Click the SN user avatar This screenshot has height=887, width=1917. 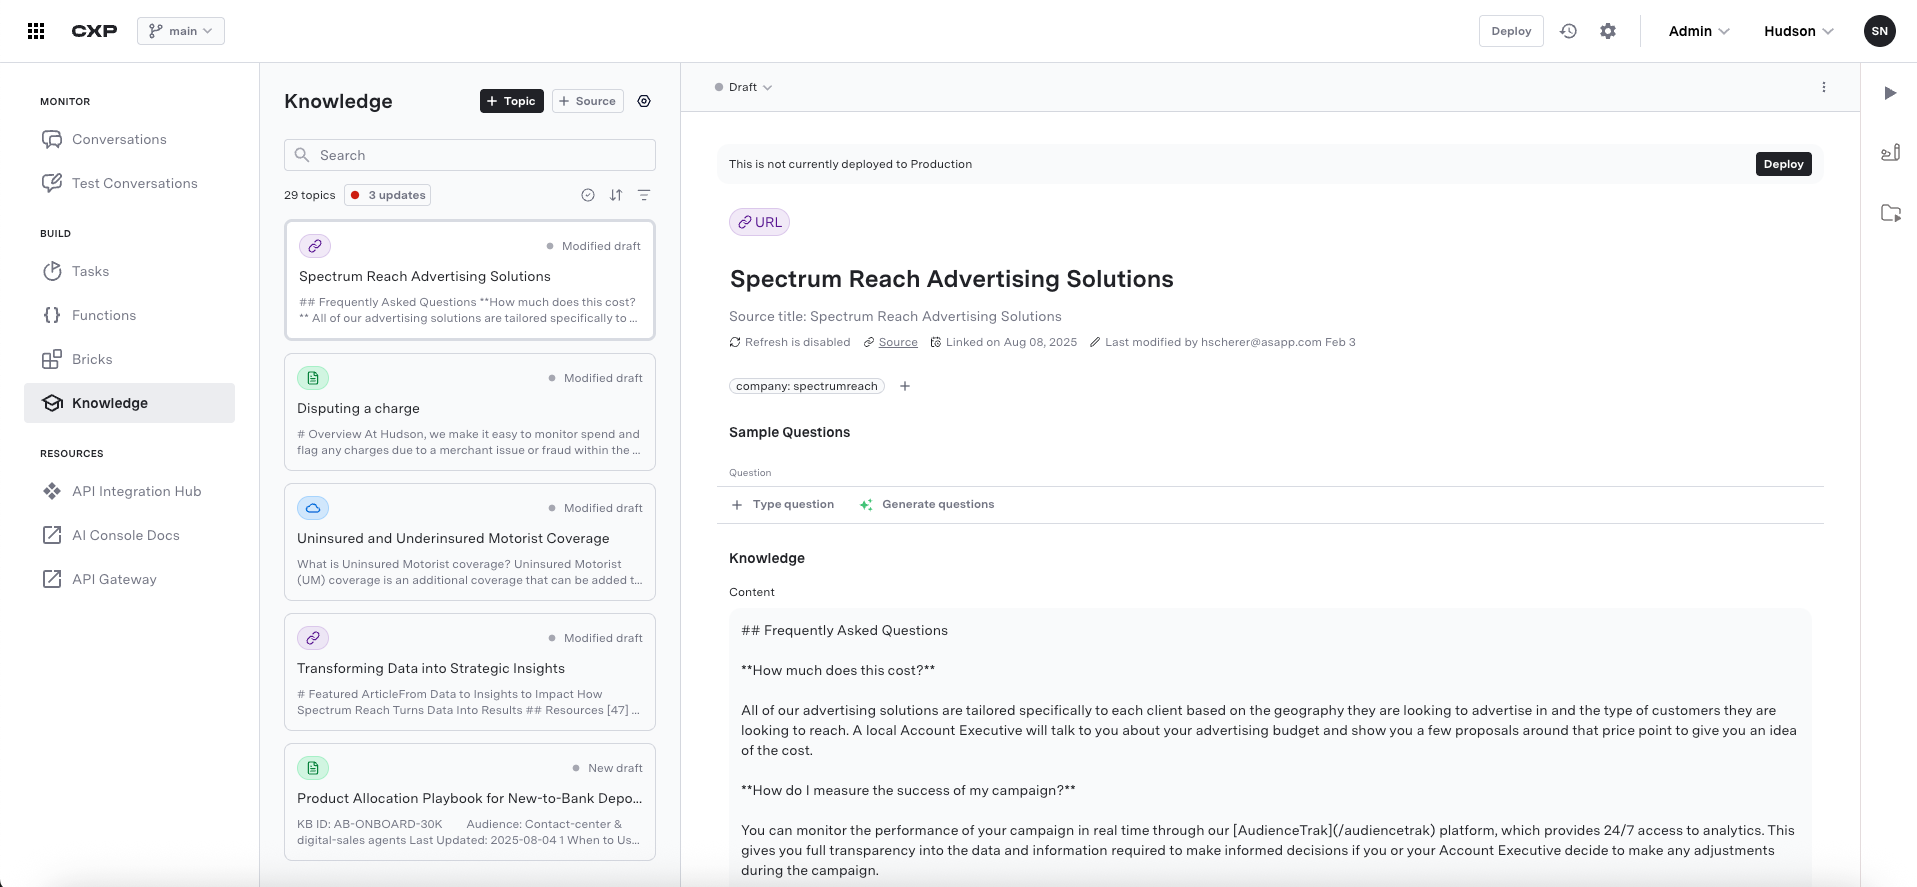coord(1880,31)
